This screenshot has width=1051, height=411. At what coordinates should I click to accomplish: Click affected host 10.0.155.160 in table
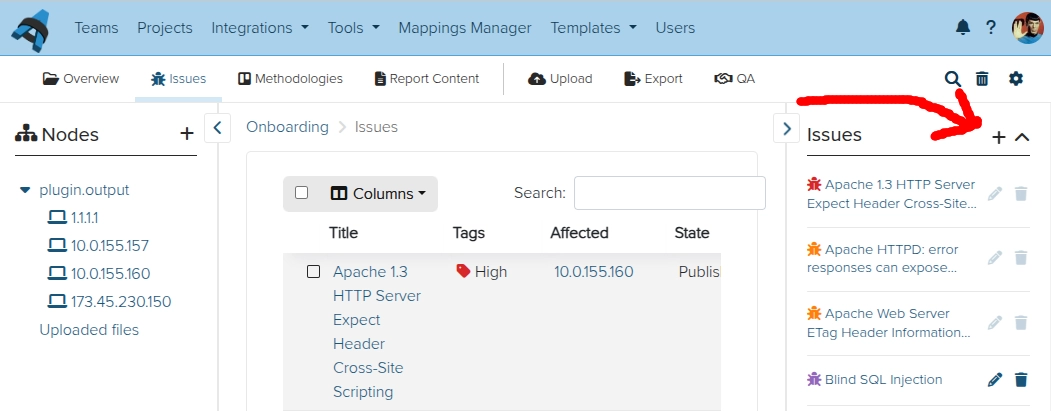pos(593,272)
